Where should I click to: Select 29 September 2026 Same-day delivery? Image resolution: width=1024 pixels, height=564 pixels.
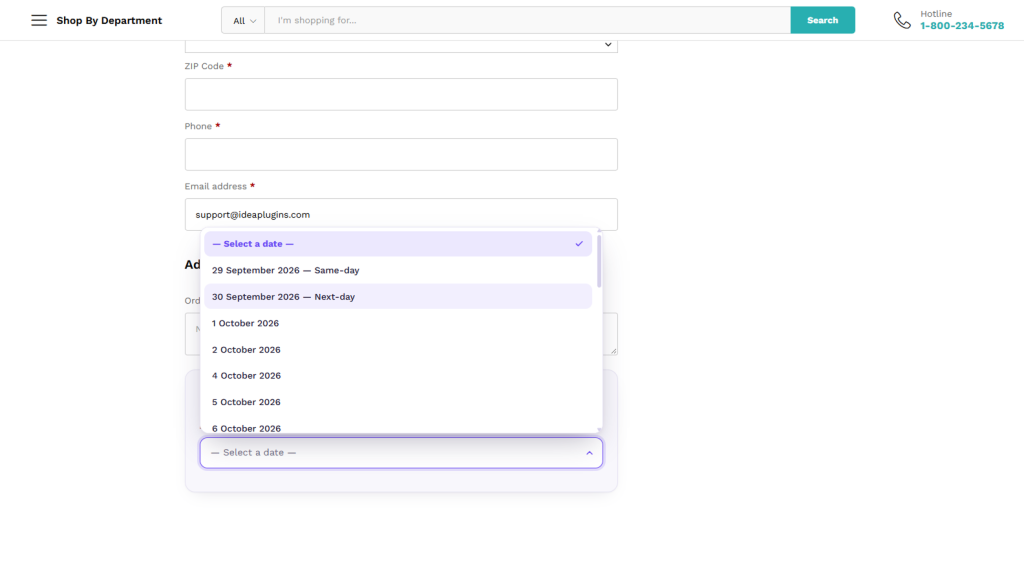point(398,270)
